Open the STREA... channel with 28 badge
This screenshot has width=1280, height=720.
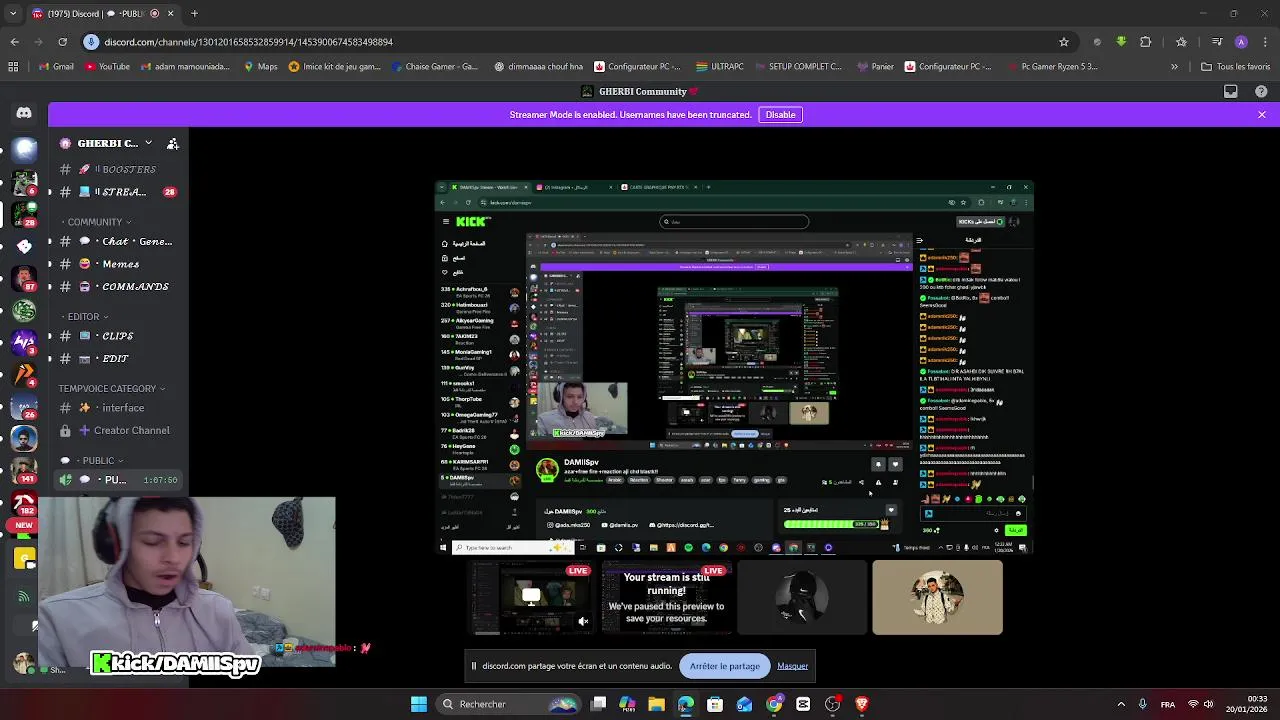point(118,192)
